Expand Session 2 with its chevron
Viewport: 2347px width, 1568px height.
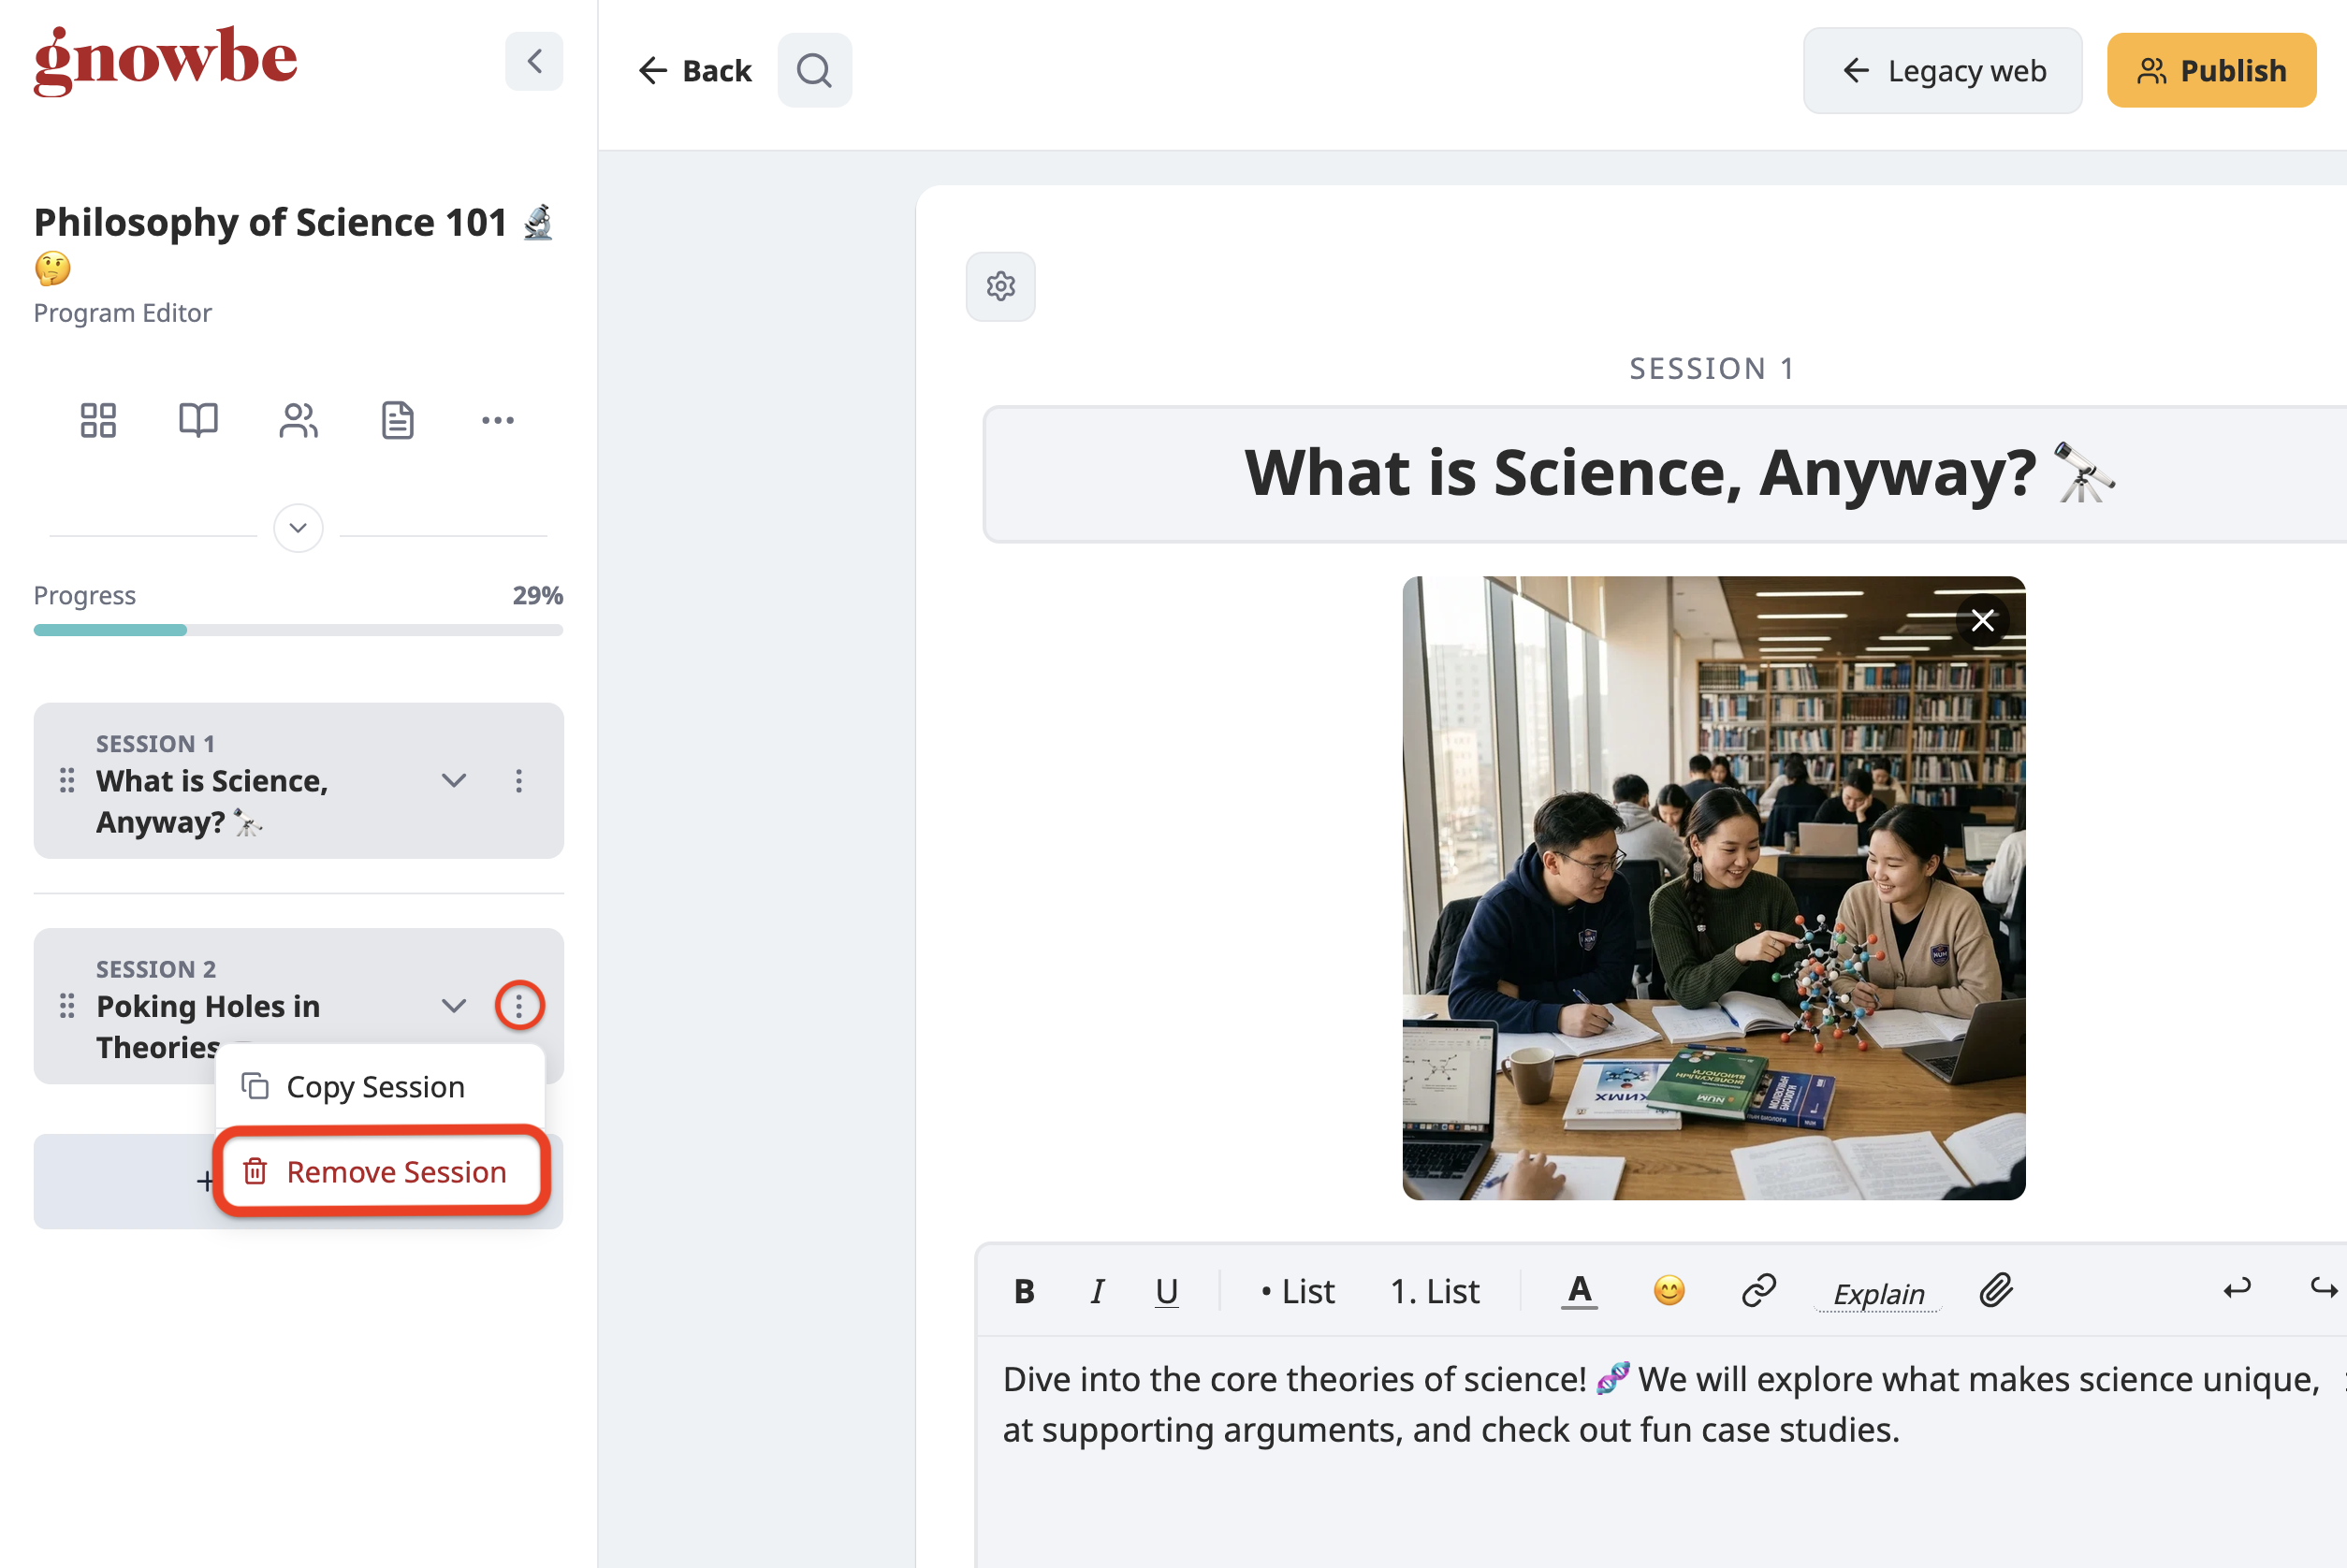click(x=454, y=1005)
